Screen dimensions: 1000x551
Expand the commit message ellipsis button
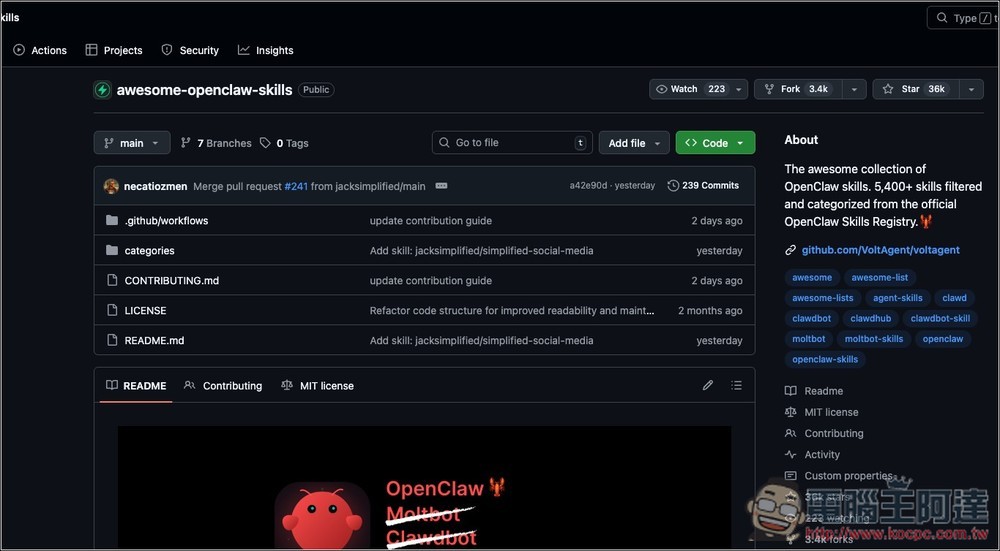(x=441, y=186)
